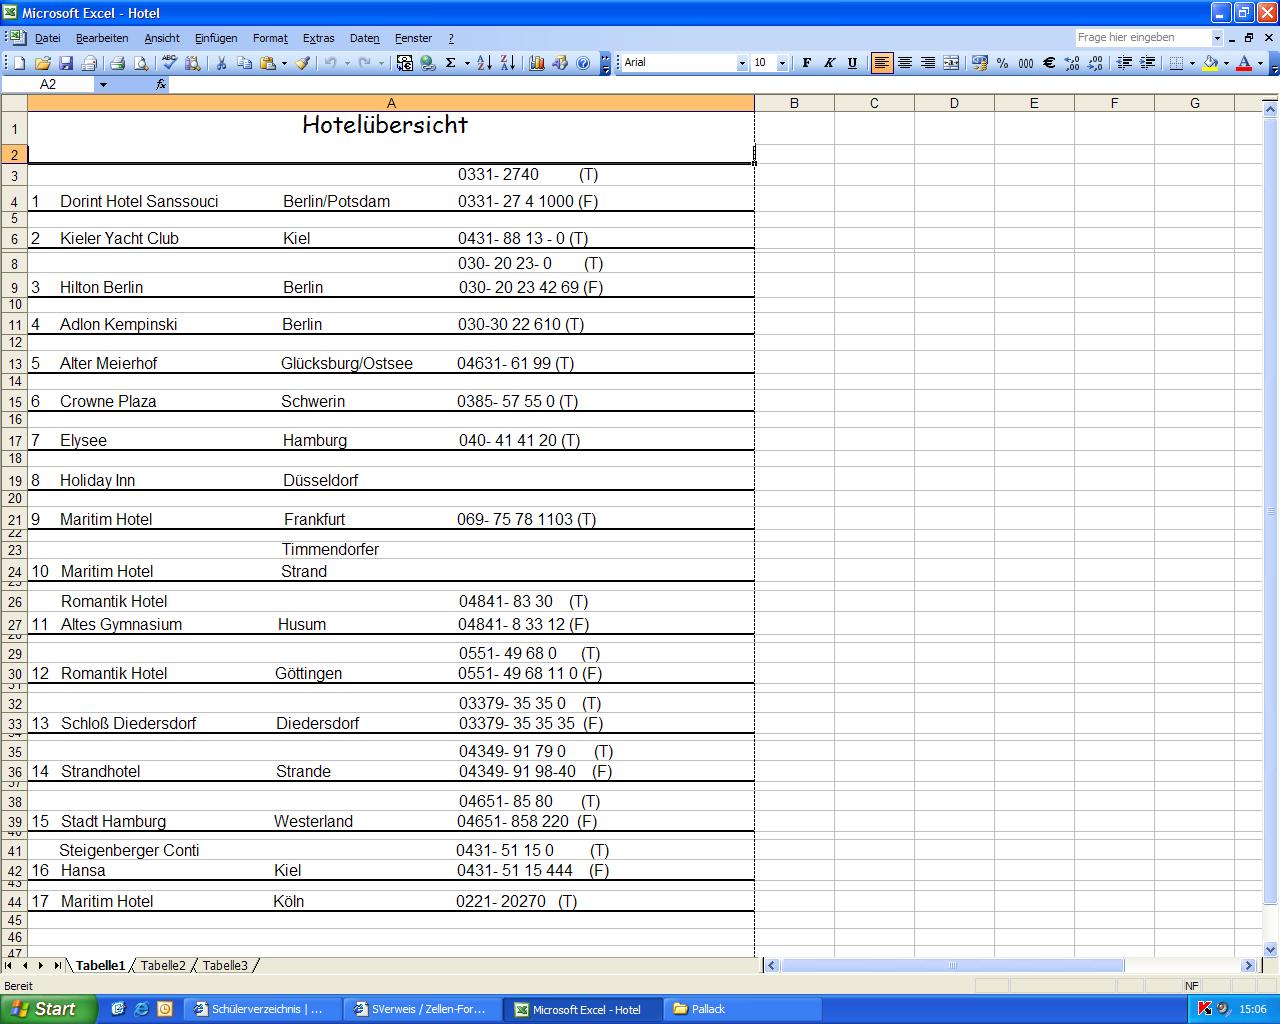
Task: Toggle center alignment button
Action: (x=905, y=63)
